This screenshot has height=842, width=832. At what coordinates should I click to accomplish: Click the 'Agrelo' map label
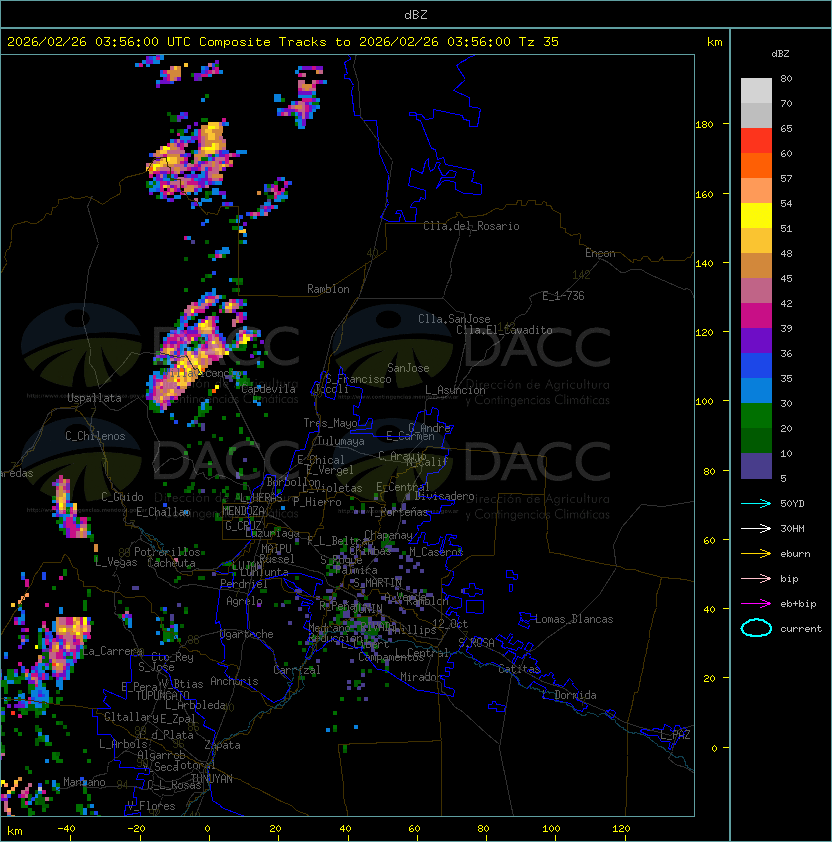pyautogui.click(x=244, y=601)
